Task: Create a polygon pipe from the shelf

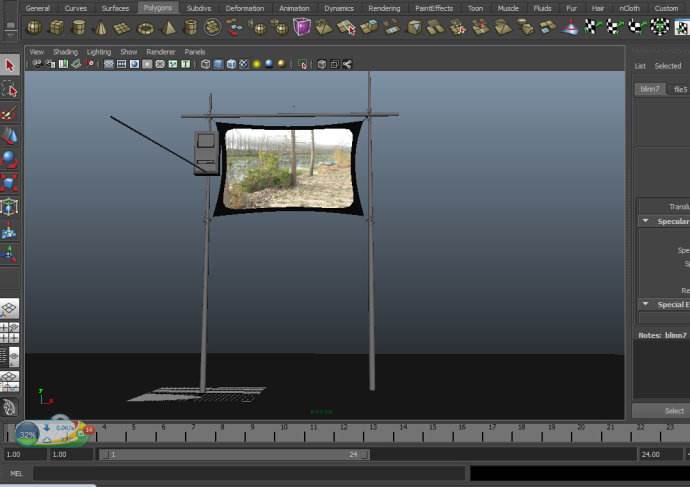Action: 190,28
